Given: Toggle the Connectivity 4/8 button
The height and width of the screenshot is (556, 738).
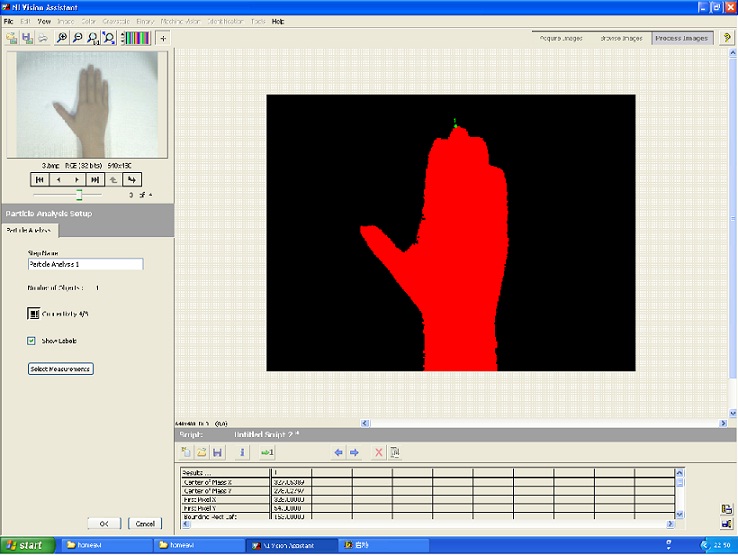Looking at the screenshot, I should pos(33,313).
